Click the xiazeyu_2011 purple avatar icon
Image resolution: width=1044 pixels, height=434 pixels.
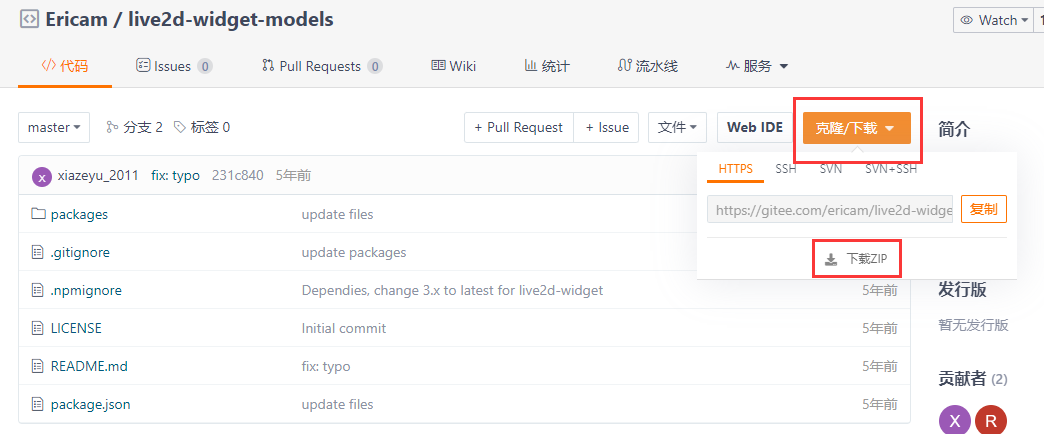[x=42, y=177]
